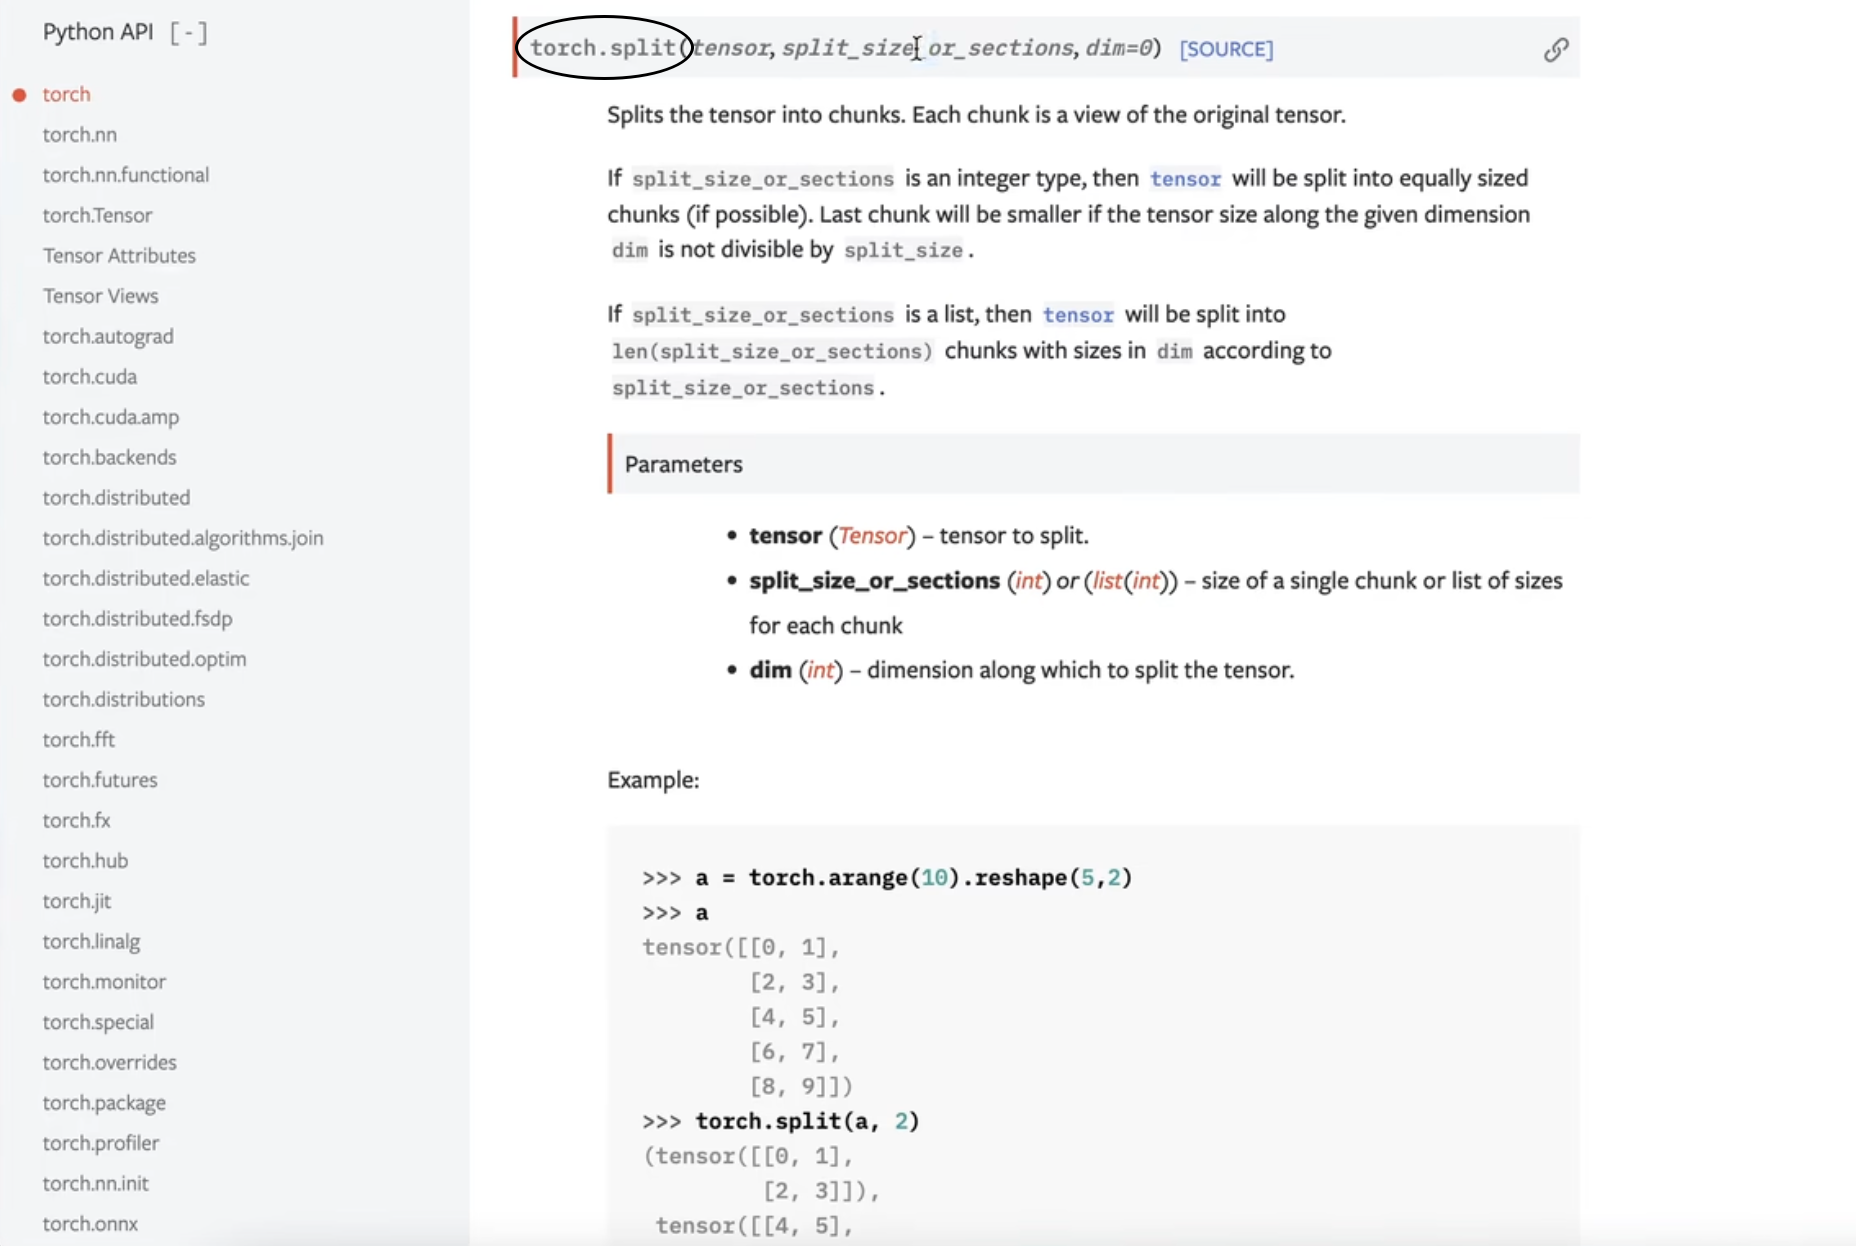Open torch.profiler page
1856x1246 pixels.
tap(101, 1143)
